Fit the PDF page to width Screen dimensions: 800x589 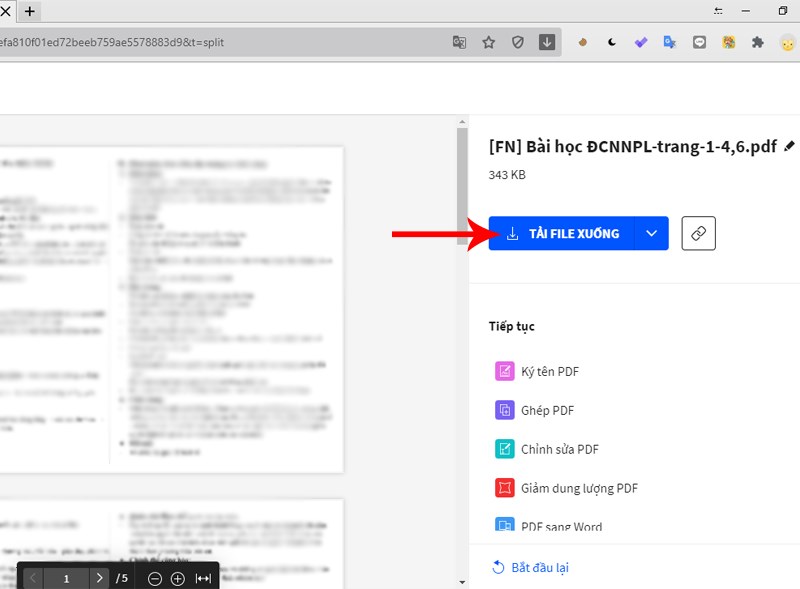click(201, 577)
